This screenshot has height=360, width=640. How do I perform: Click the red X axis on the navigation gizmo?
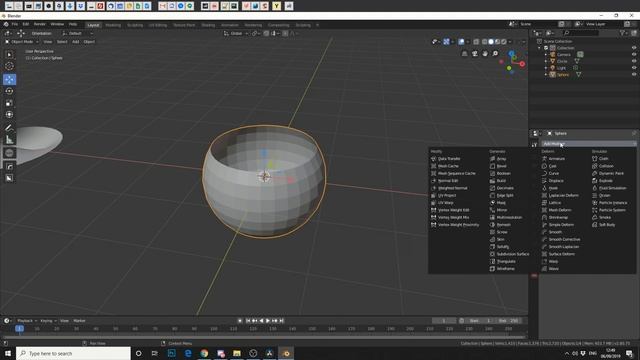[x=522, y=64]
